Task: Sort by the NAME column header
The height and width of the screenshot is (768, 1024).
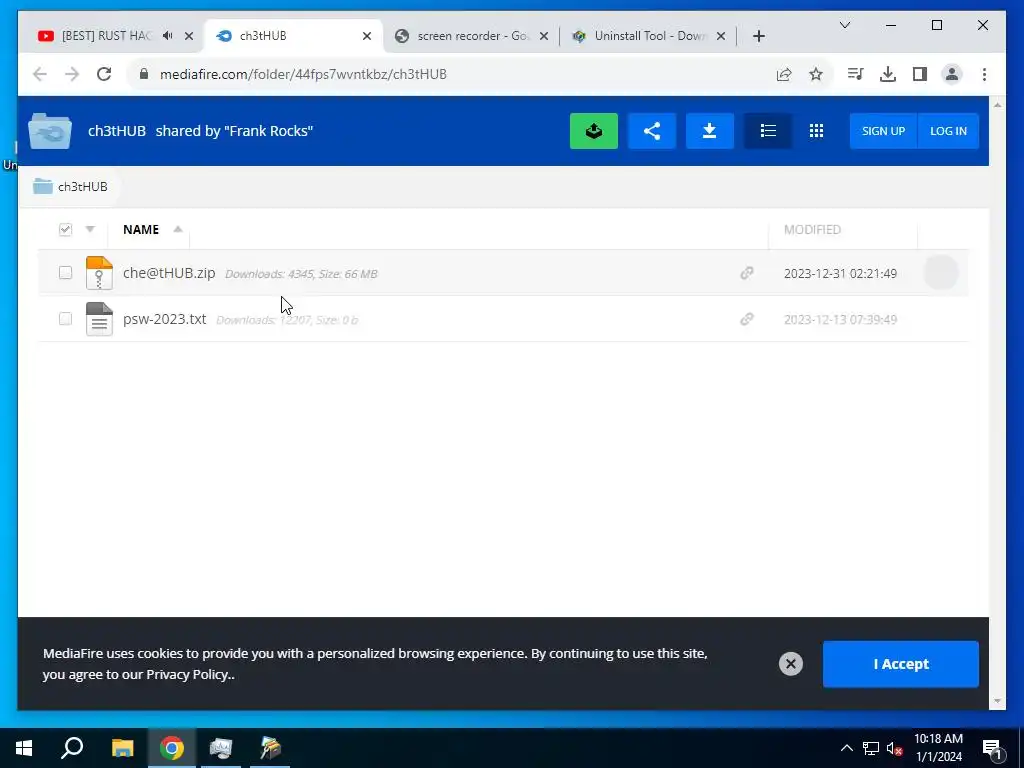Action: (141, 229)
